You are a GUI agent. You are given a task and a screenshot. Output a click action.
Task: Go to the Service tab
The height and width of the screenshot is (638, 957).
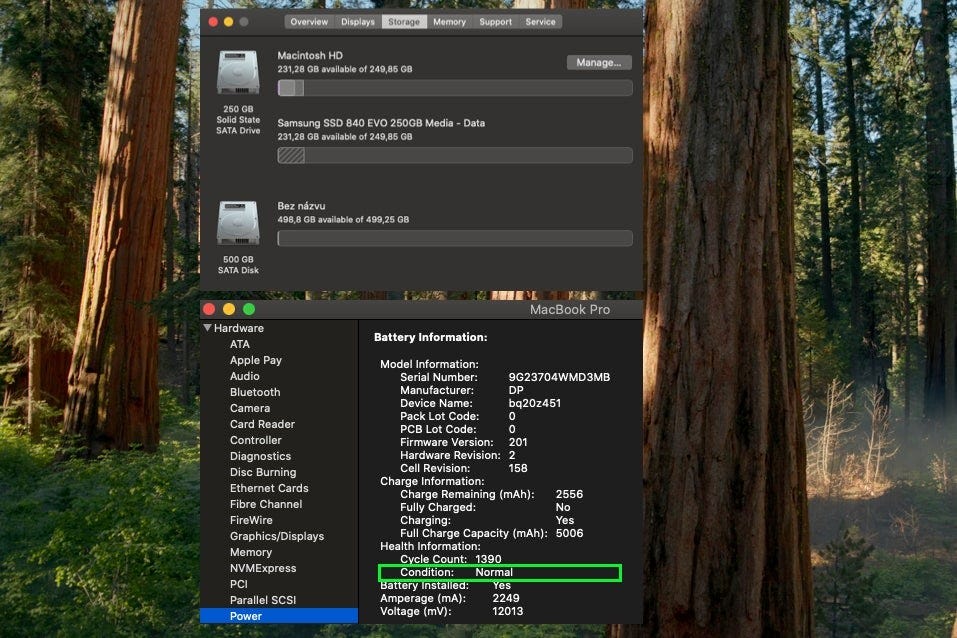540,21
